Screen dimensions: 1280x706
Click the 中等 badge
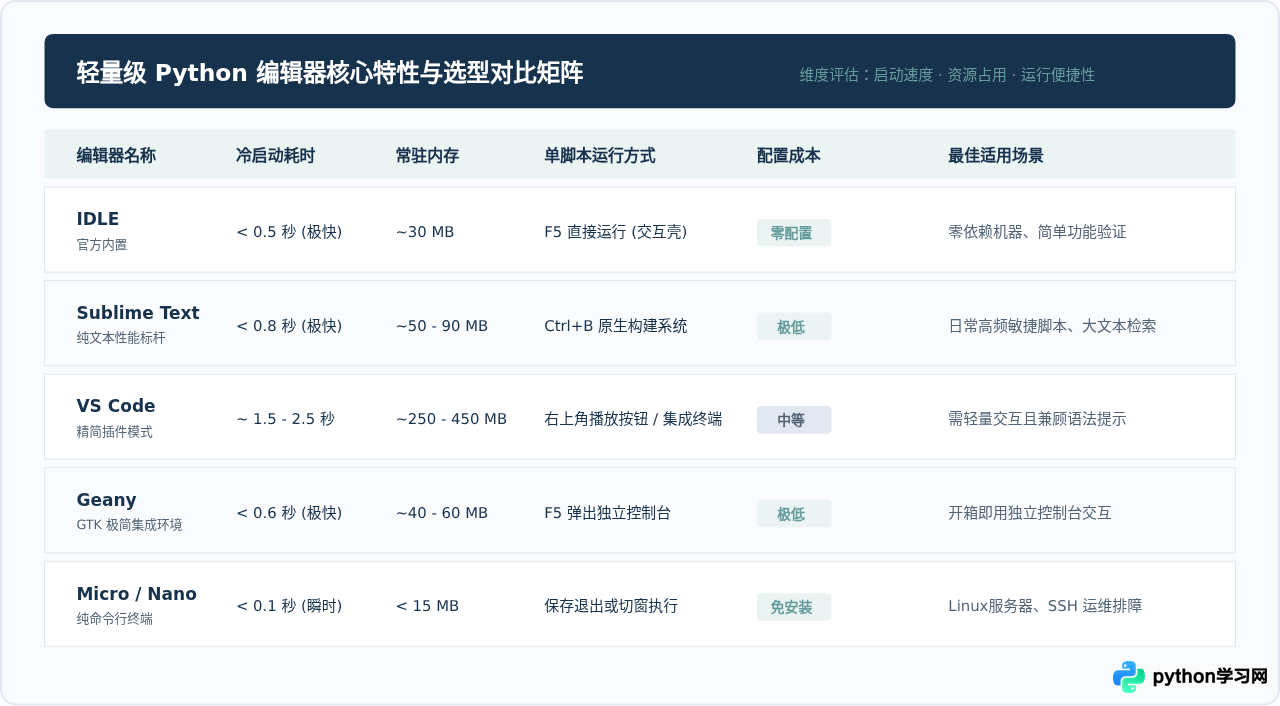(x=794, y=420)
